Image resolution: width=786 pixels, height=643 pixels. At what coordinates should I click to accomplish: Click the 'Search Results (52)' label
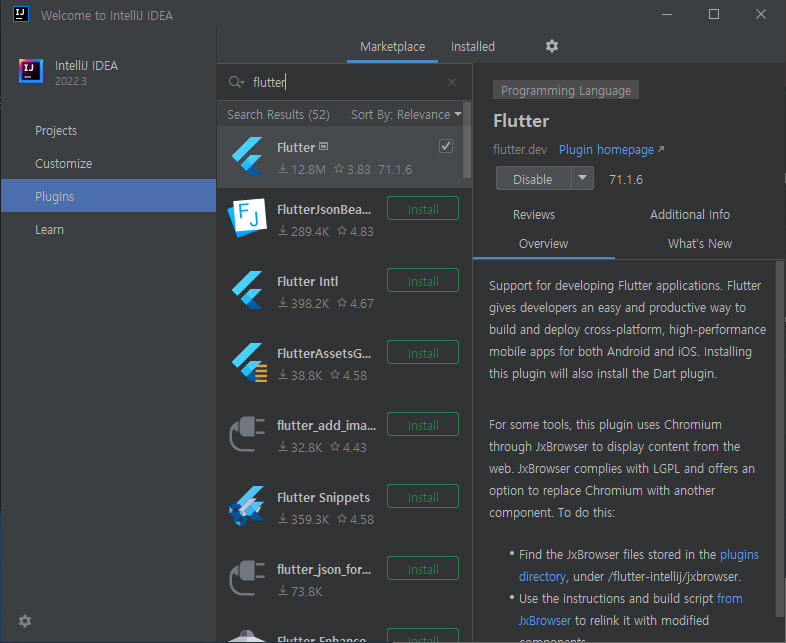[x=278, y=114]
